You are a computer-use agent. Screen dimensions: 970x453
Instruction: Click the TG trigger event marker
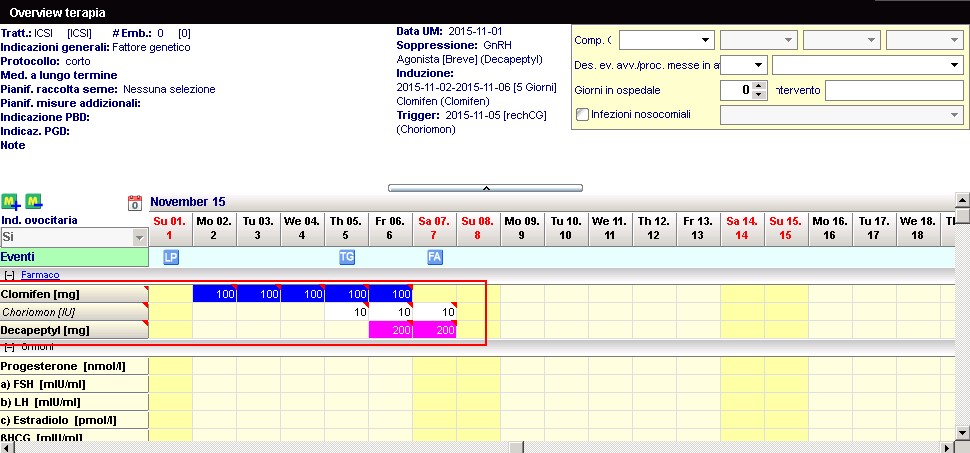click(347, 257)
